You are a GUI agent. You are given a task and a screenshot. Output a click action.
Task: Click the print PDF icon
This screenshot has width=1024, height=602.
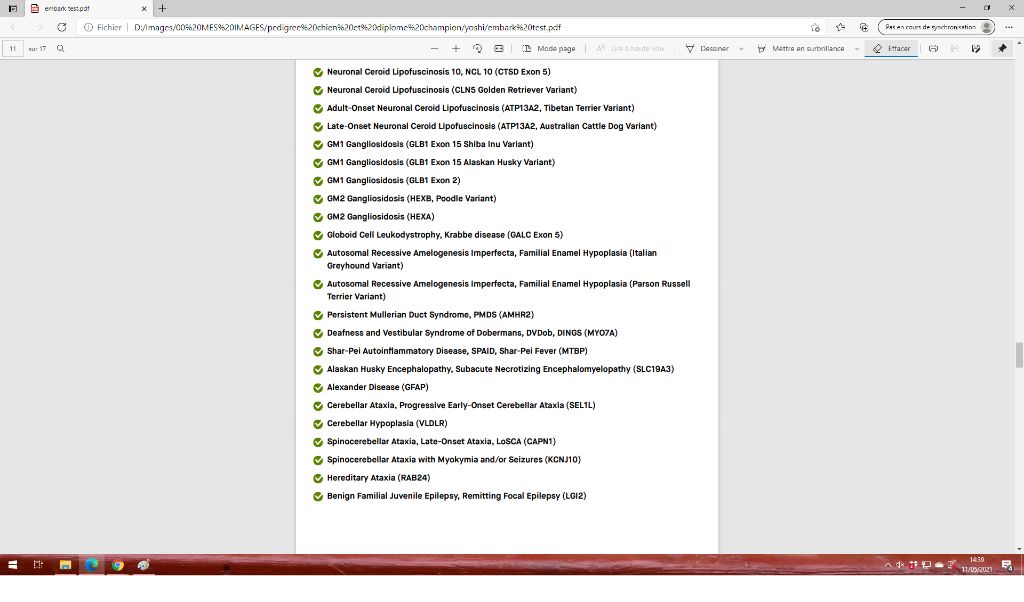tap(933, 48)
